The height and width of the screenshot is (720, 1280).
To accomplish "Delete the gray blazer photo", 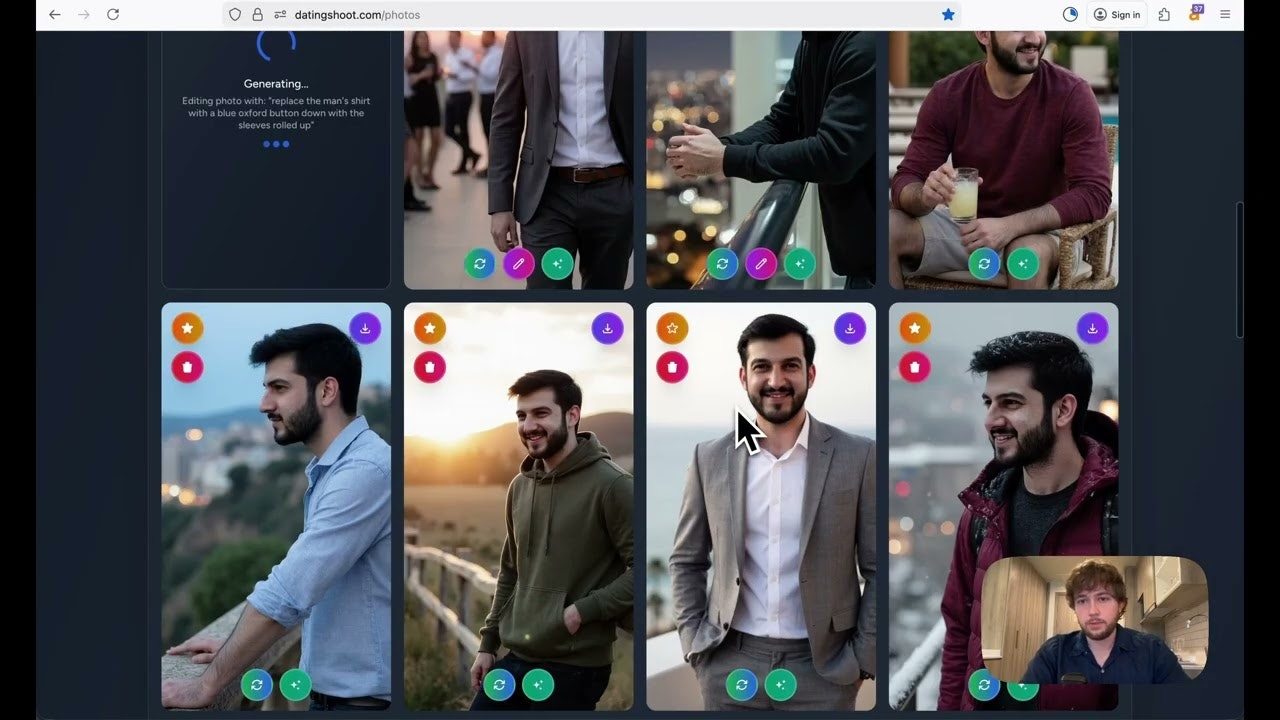I will pos(672,367).
